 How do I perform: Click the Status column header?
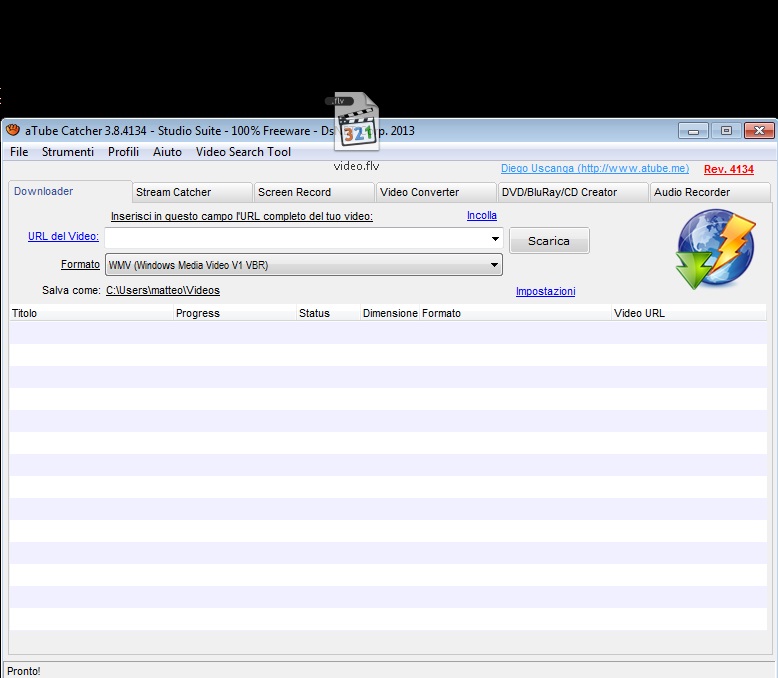coord(328,313)
